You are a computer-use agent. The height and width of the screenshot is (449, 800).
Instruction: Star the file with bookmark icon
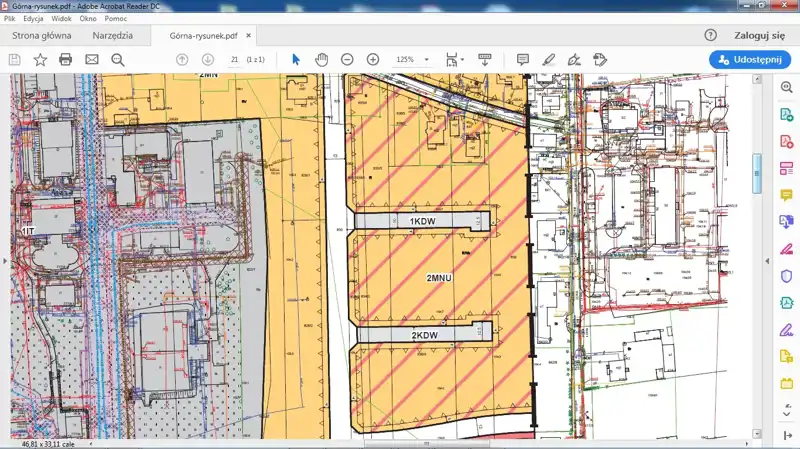click(40, 60)
